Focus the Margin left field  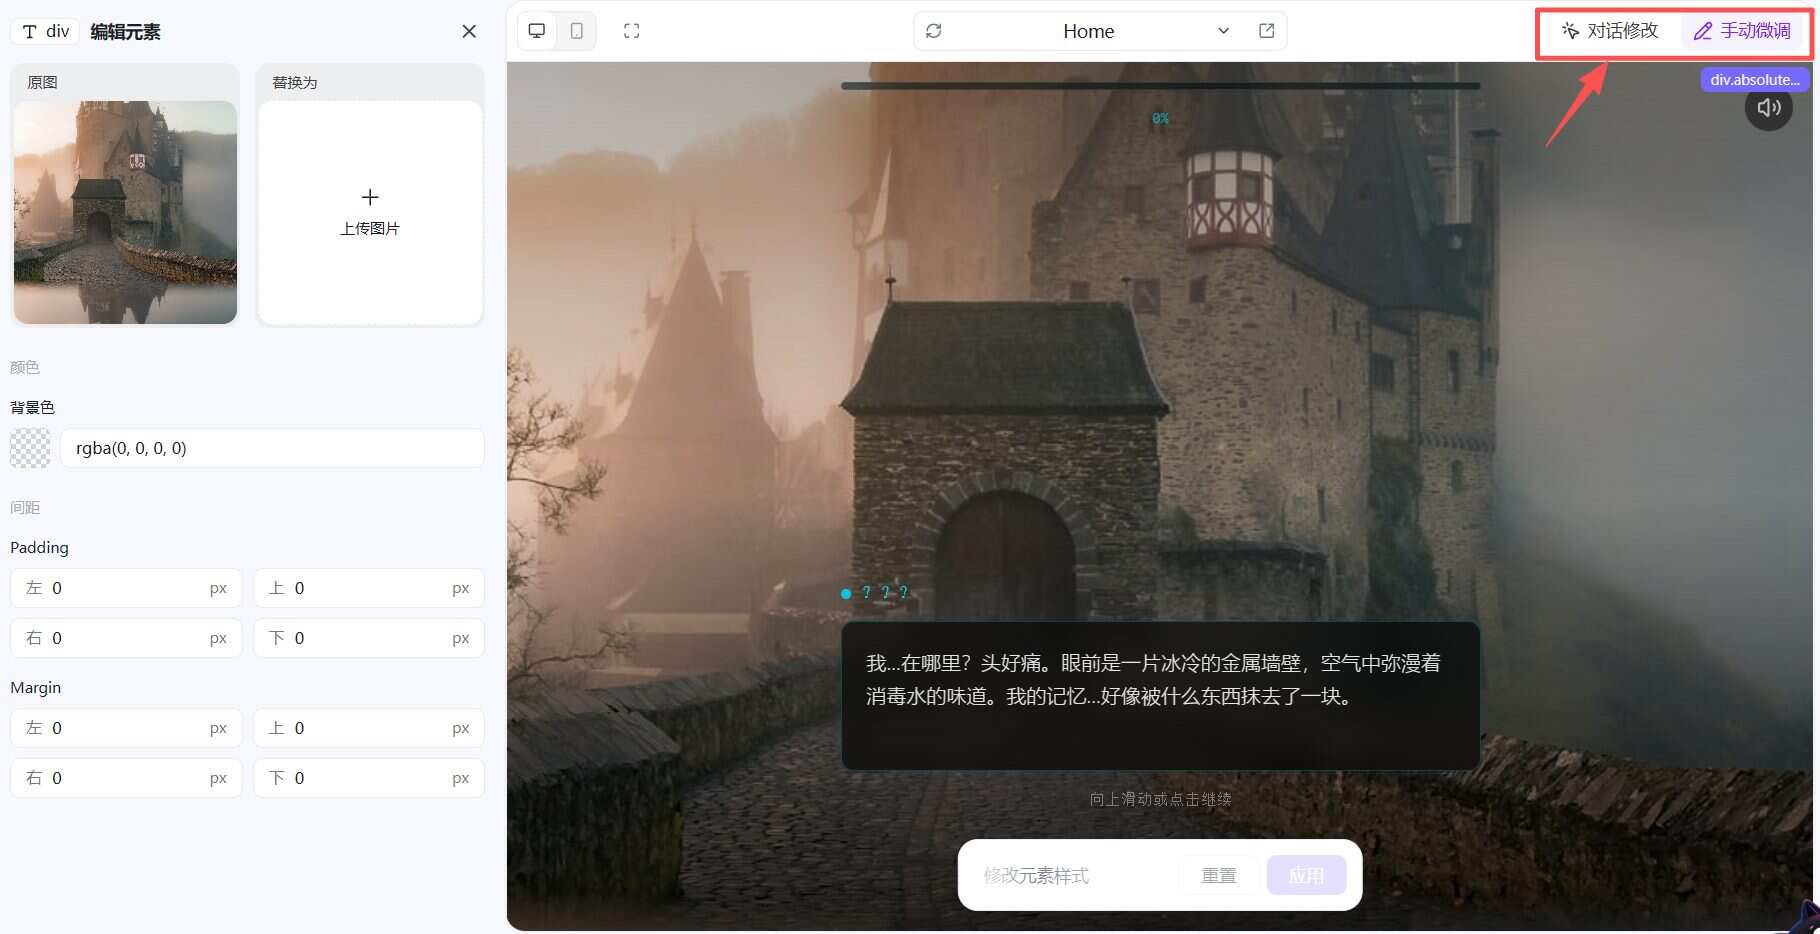[126, 728]
